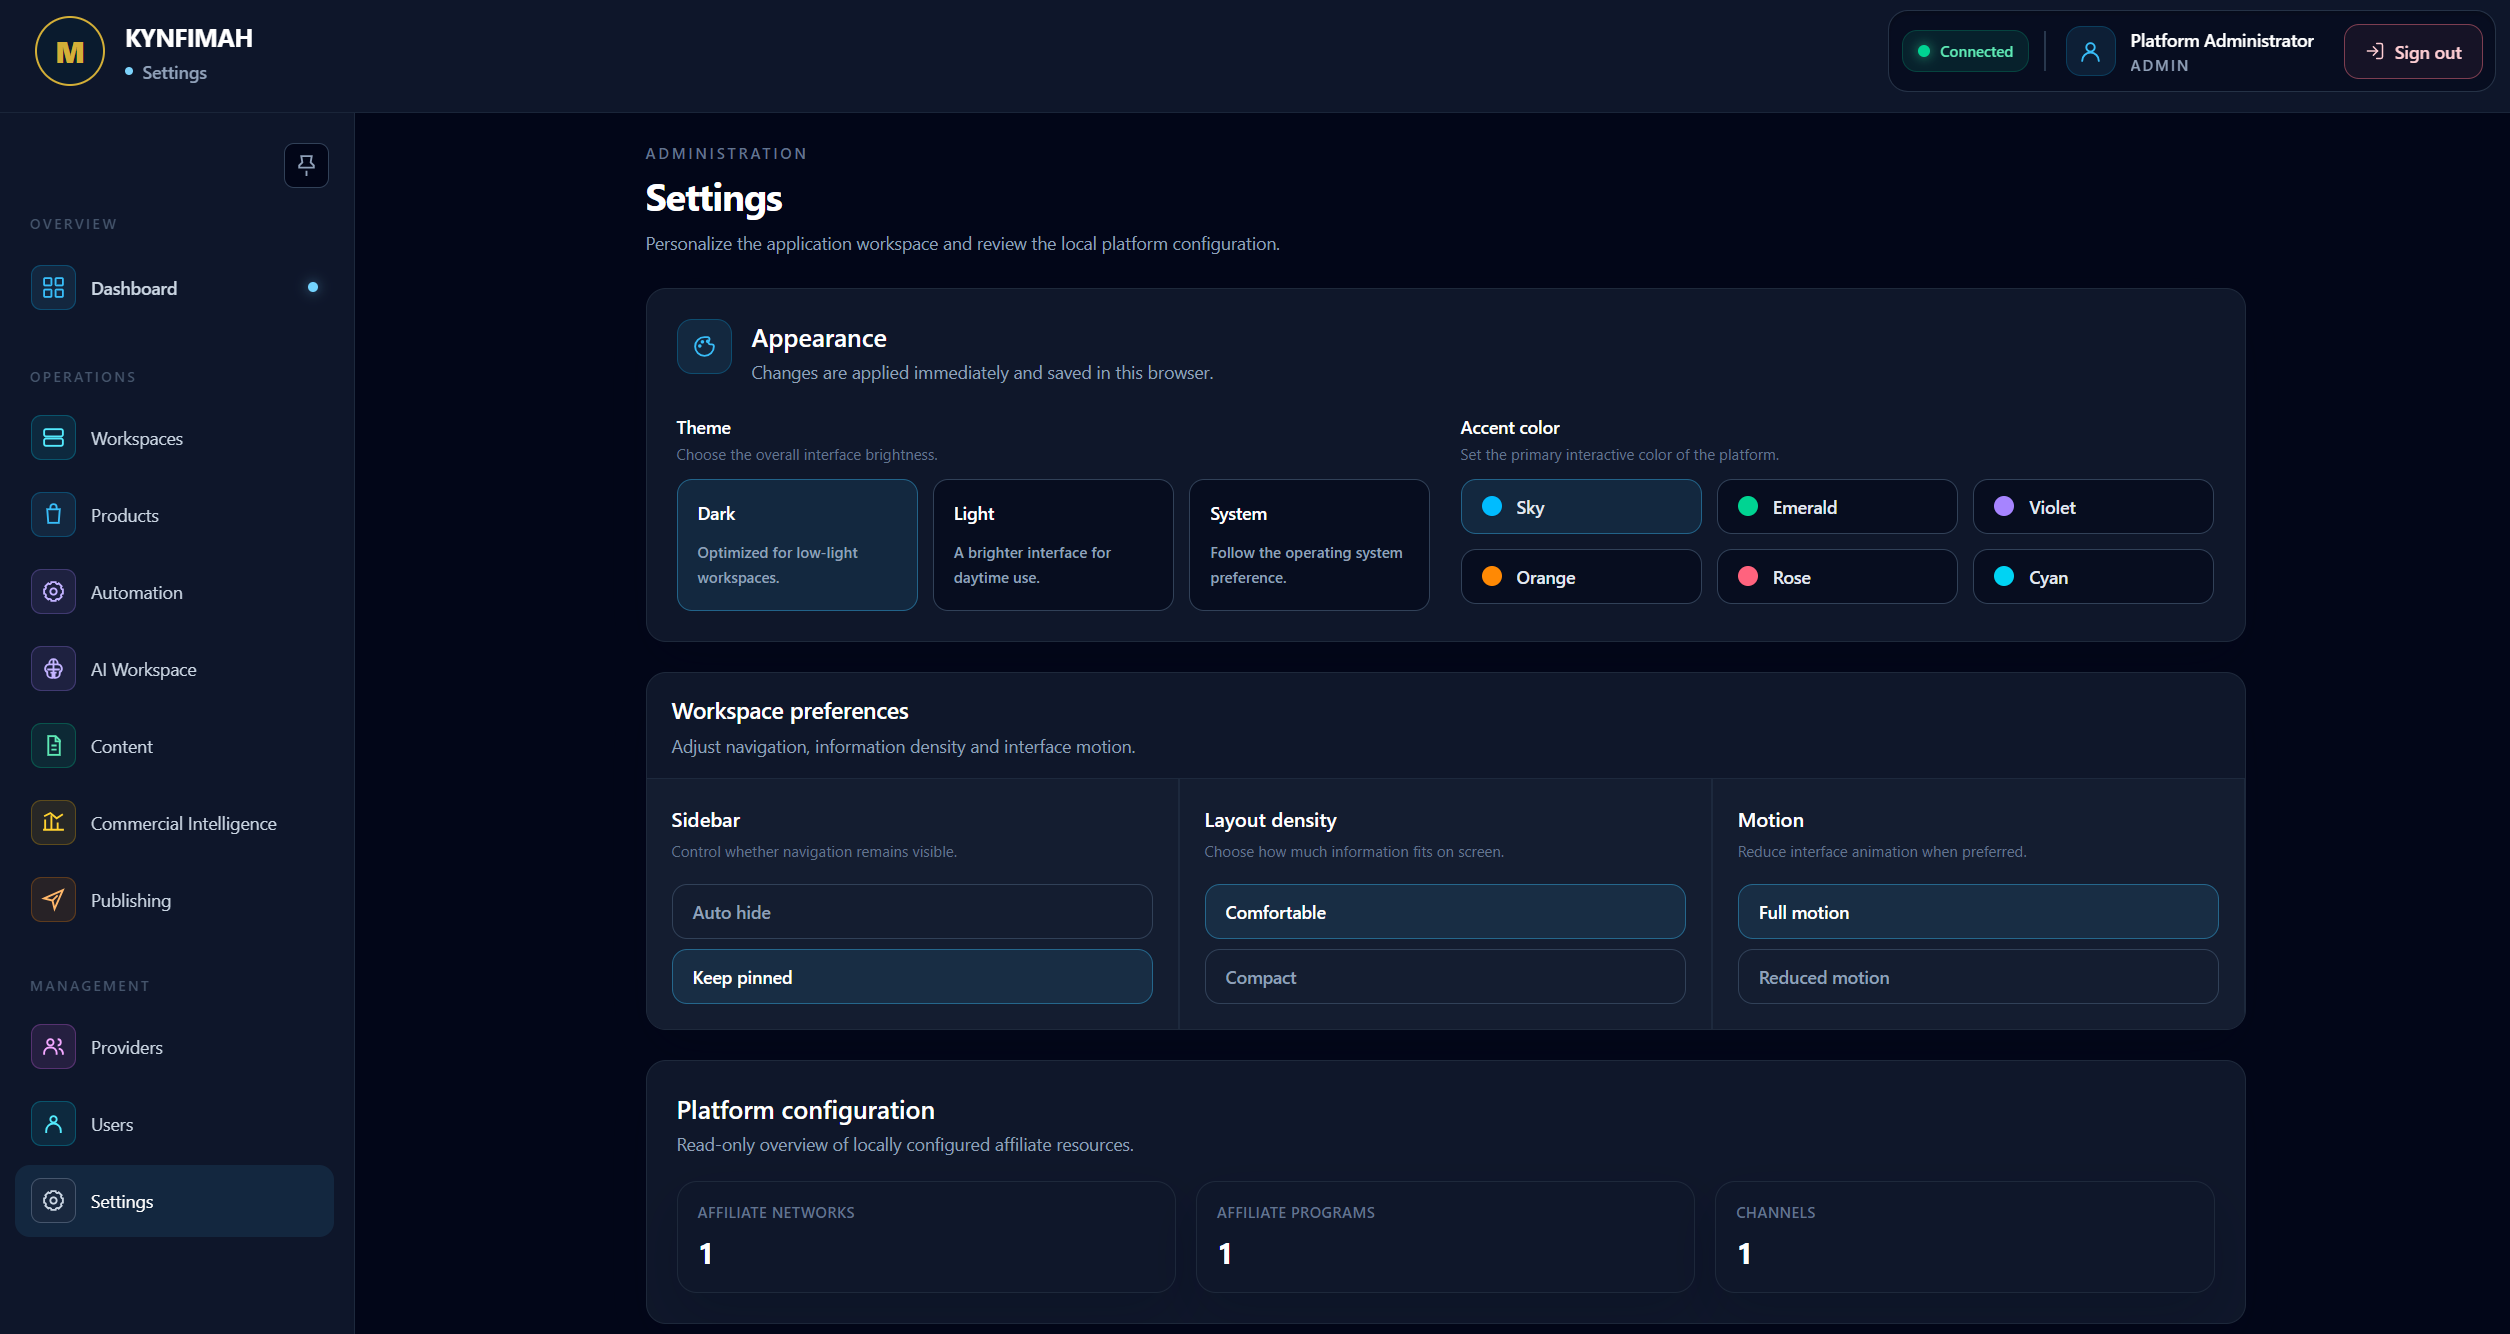Click the Platform Administrator name
Screen dimensions: 2510x1334
(2221, 40)
